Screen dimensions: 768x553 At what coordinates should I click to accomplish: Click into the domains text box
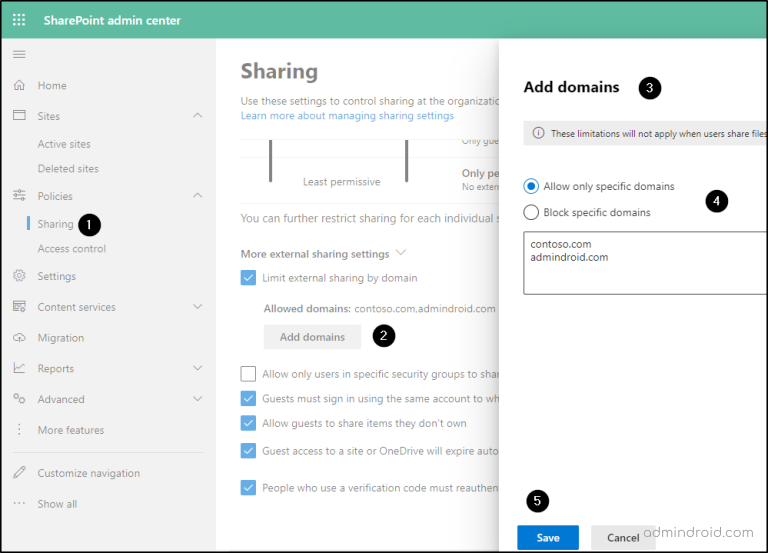(x=645, y=263)
